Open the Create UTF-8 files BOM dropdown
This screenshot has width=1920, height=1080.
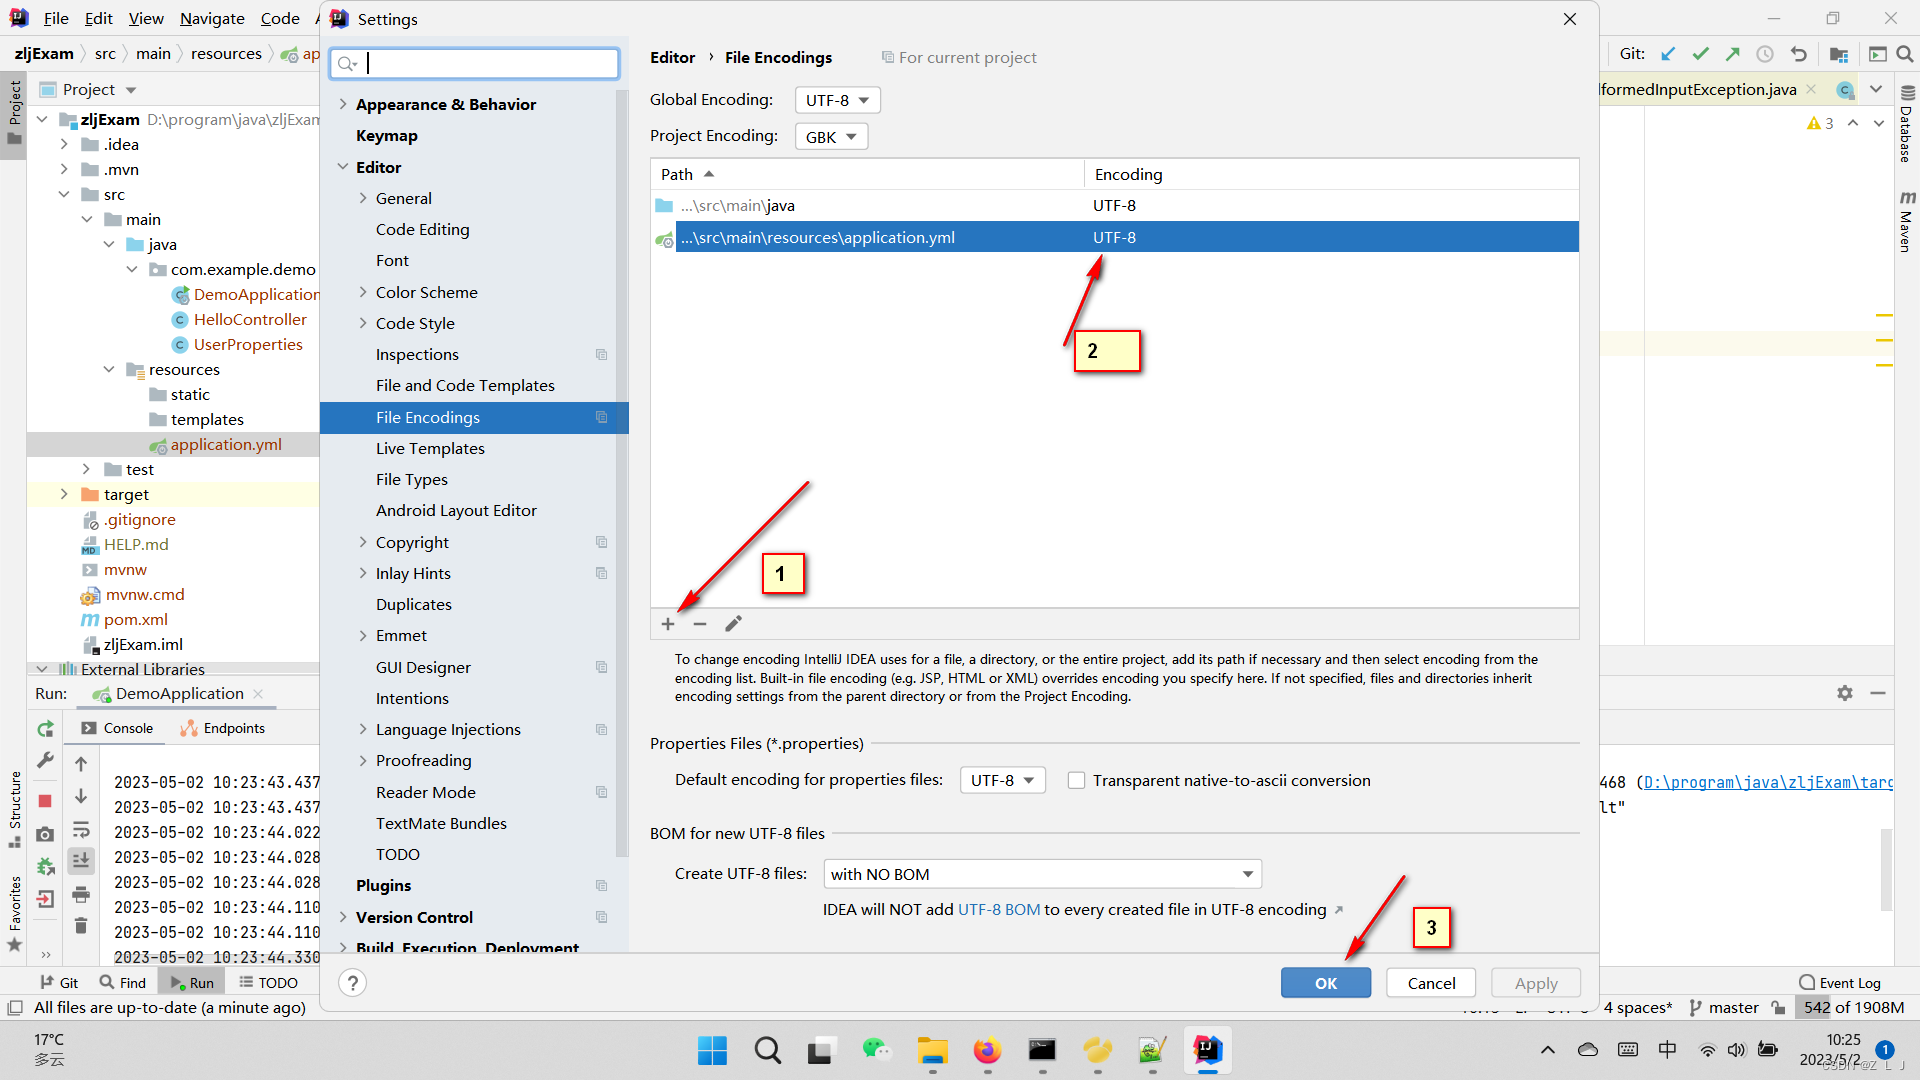tap(1042, 874)
